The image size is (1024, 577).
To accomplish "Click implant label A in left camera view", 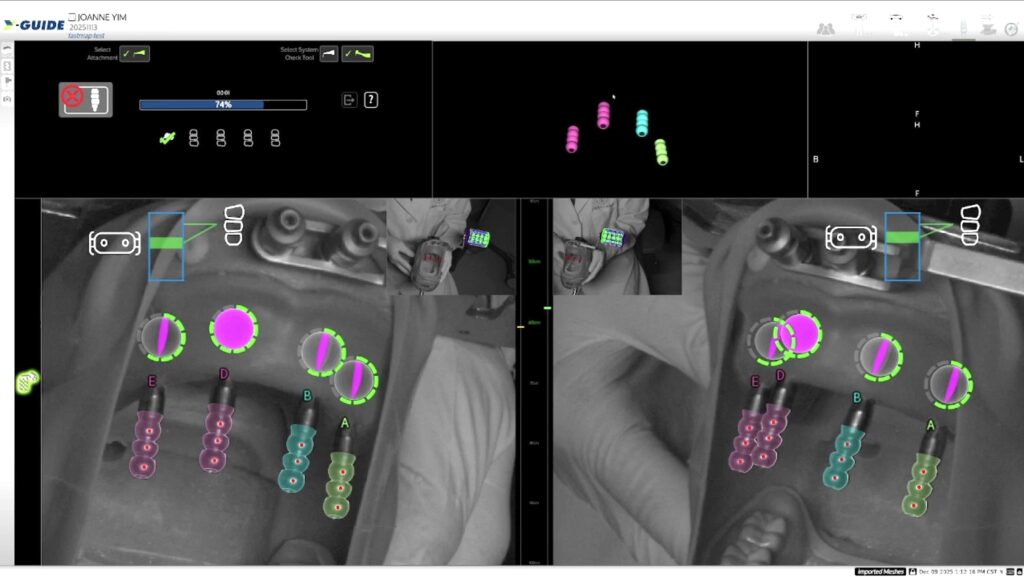I will point(345,424).
